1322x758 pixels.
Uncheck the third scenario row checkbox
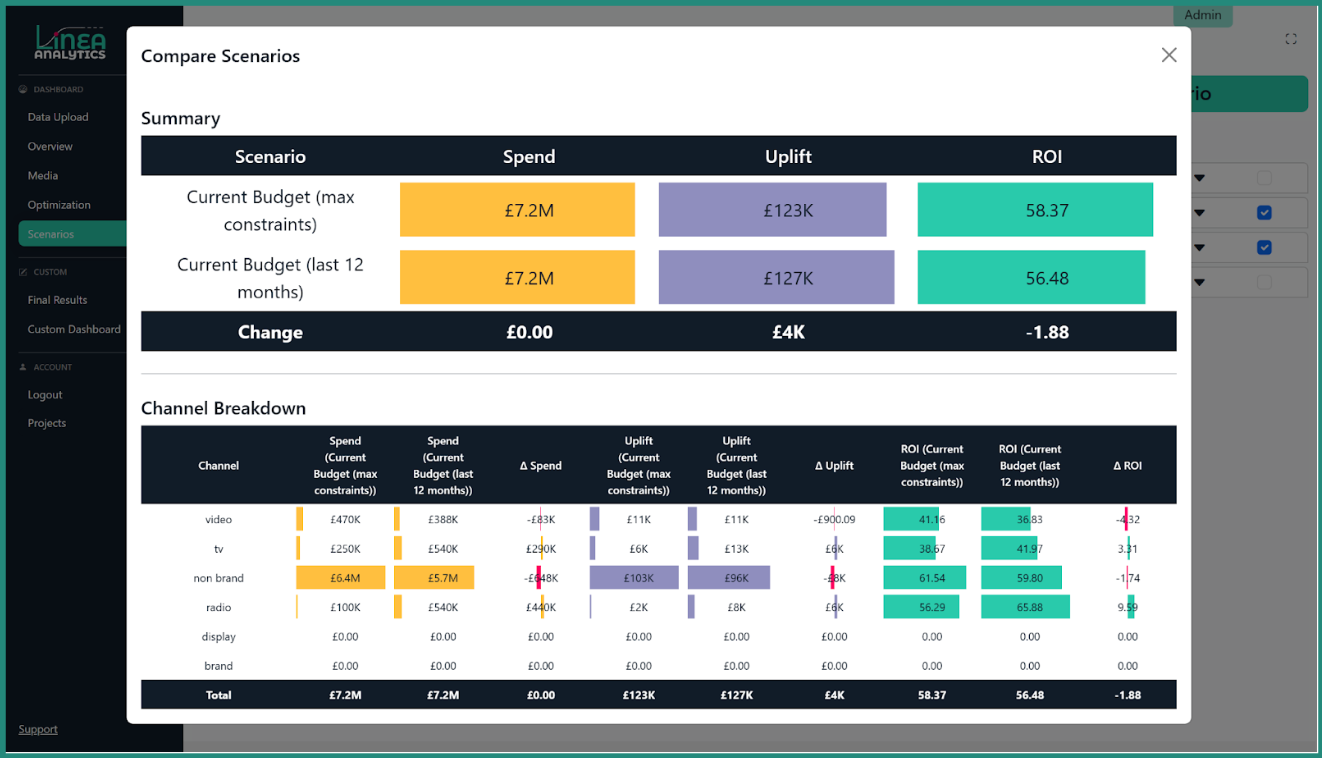1264,247
